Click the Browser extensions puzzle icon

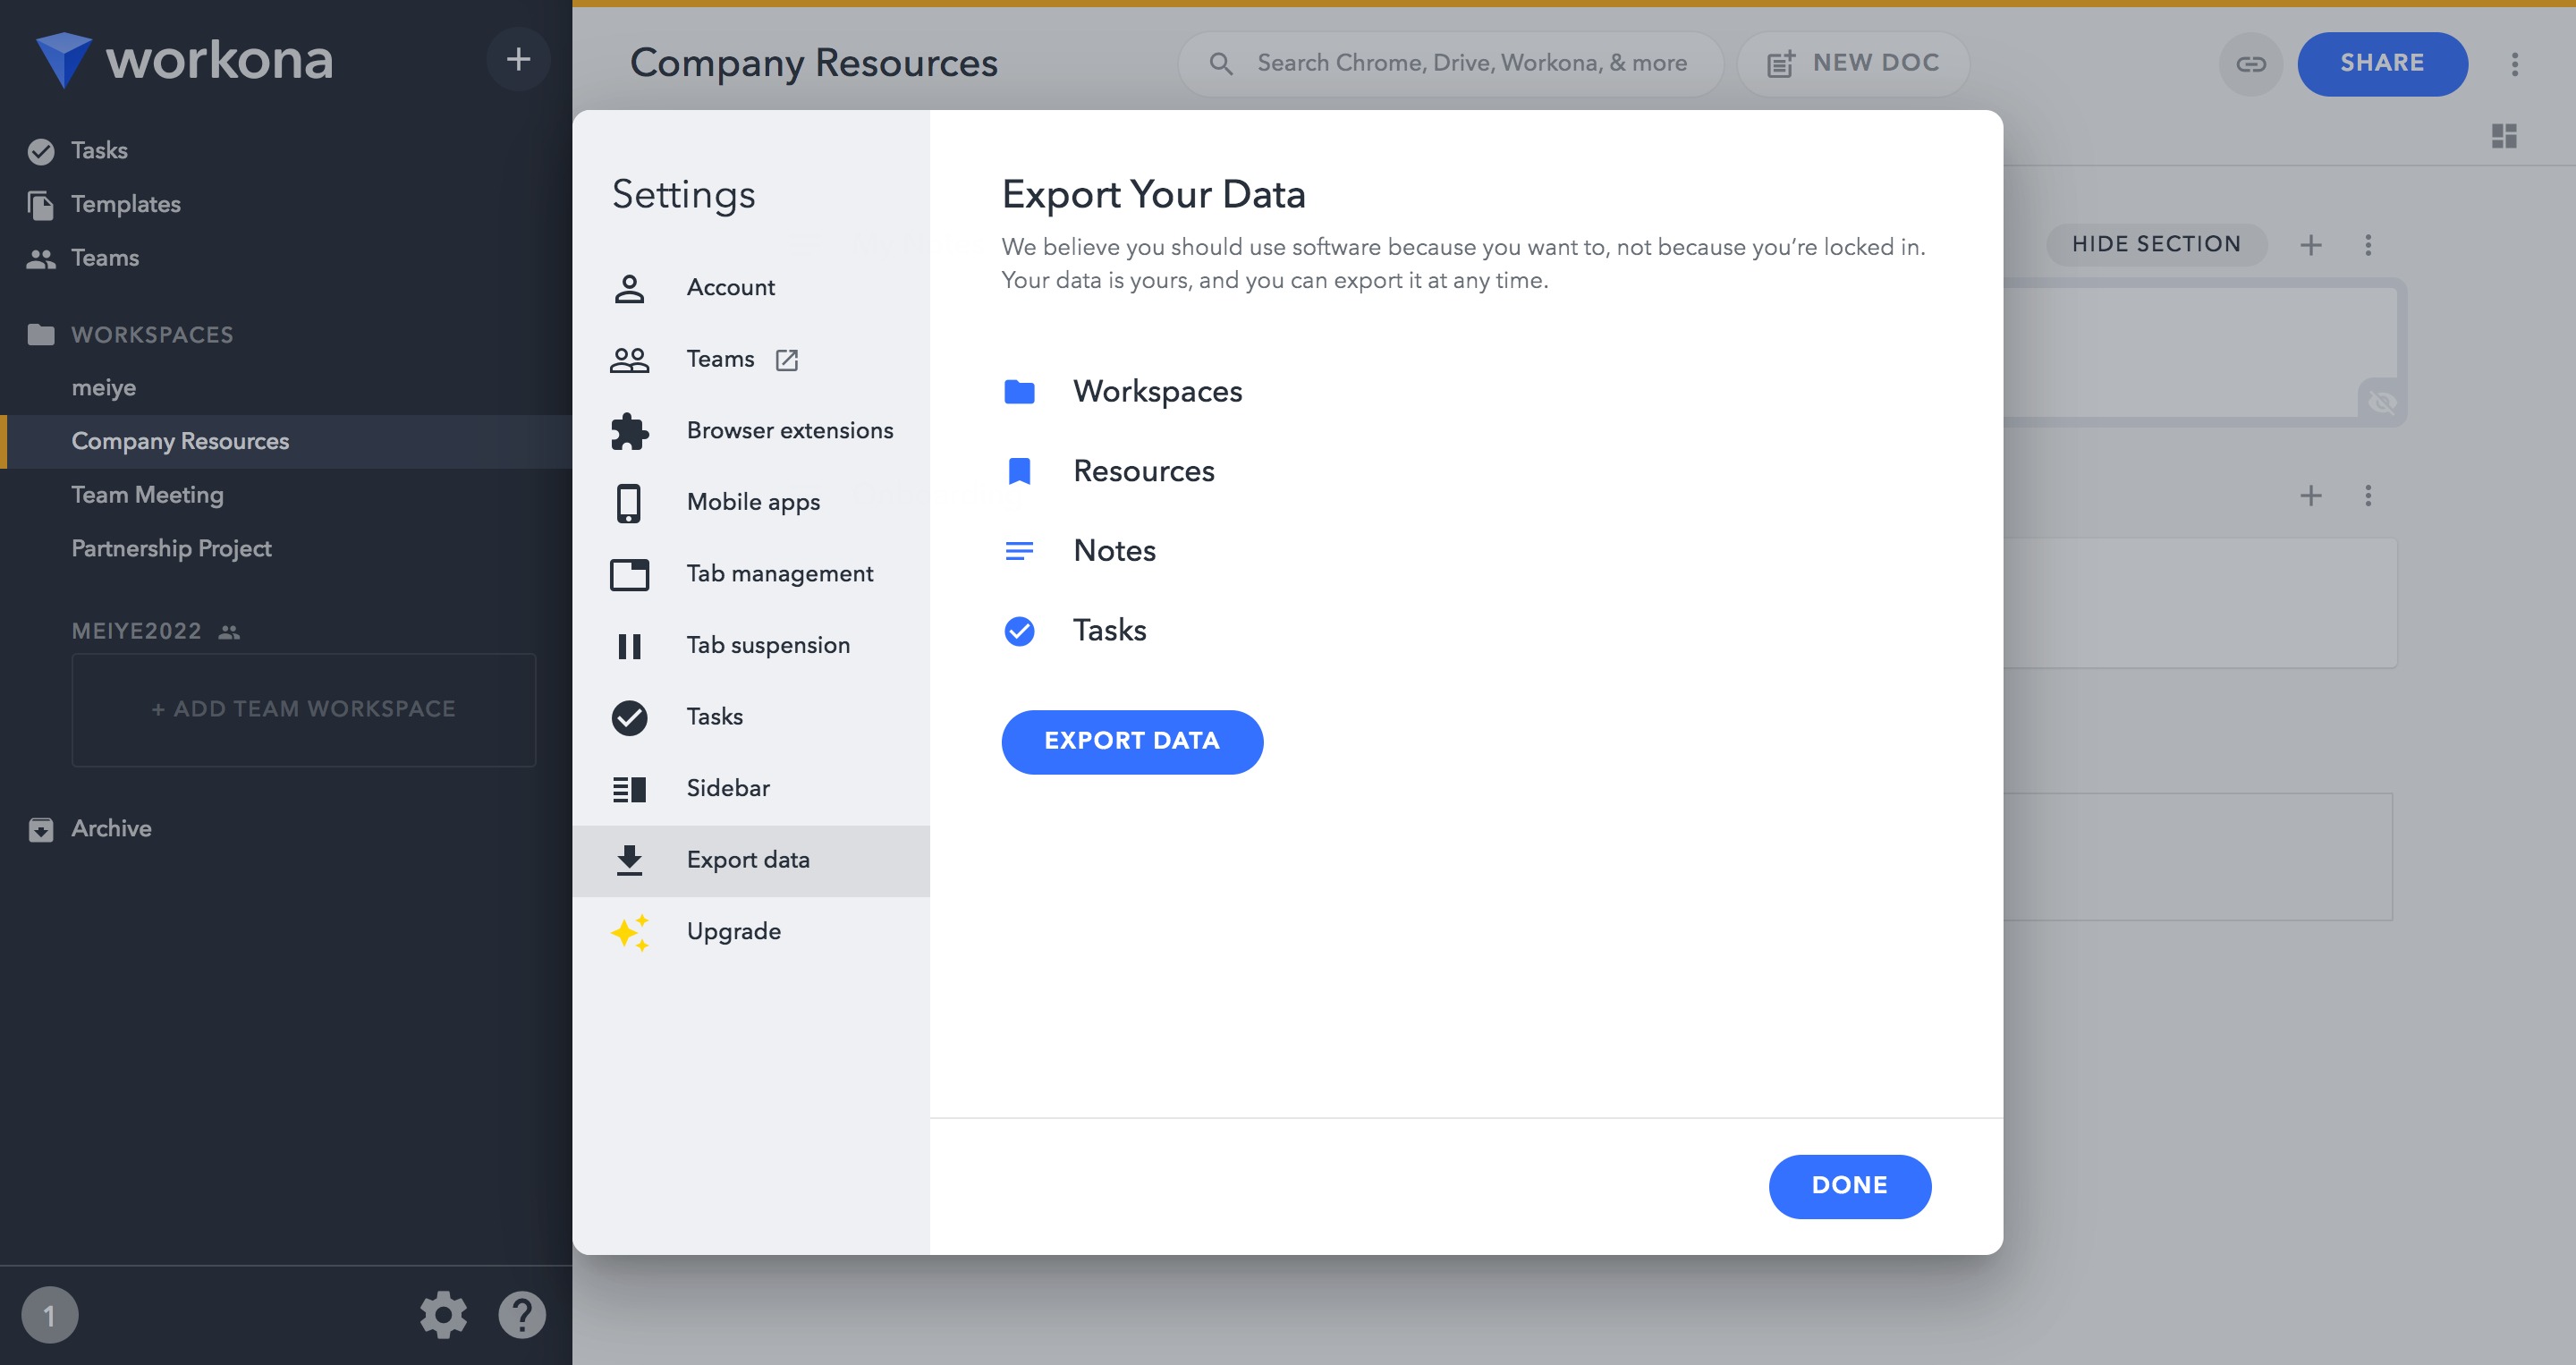629,431
